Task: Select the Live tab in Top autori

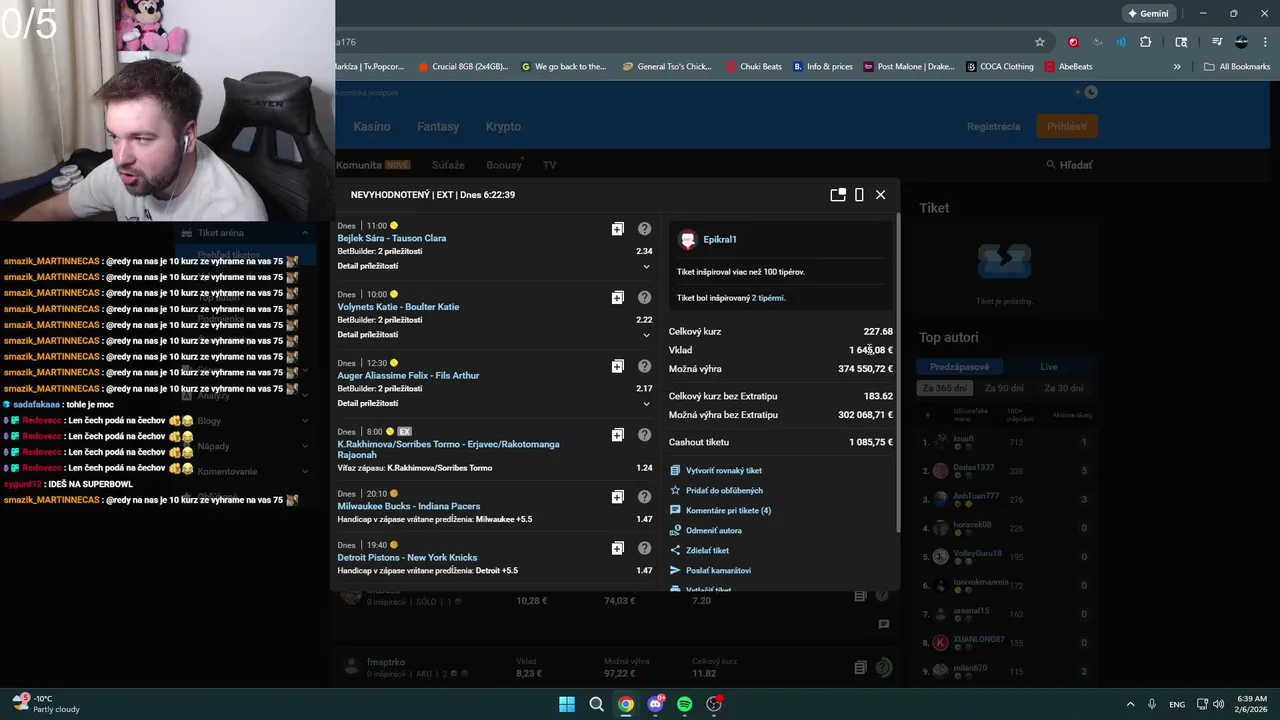Action: tap(1048, 367)
